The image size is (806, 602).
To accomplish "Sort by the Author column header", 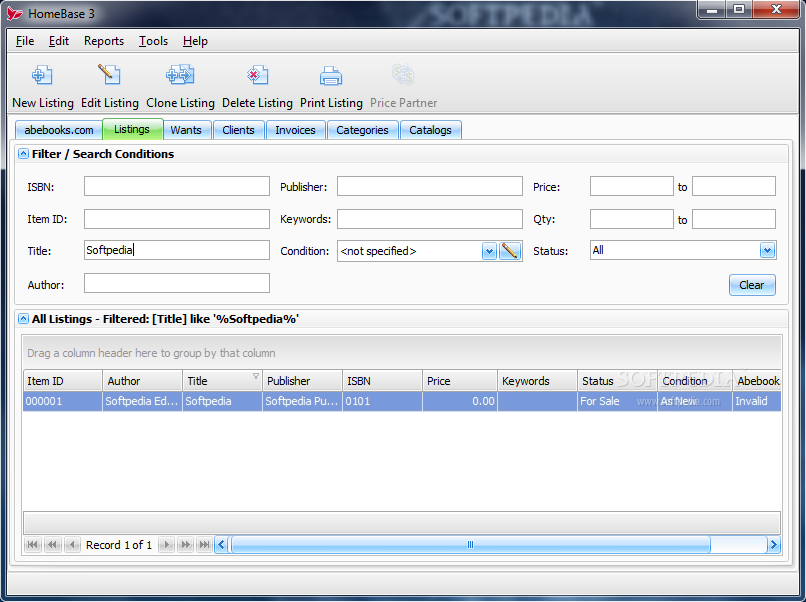I will tap(142, 381).
